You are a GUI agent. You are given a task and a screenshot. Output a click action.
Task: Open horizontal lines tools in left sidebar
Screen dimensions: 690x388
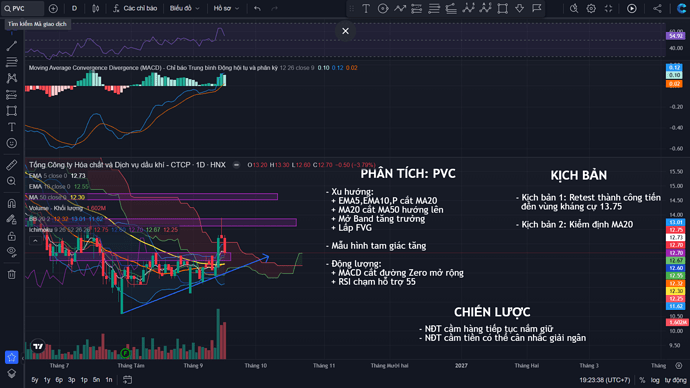point(12,62)
